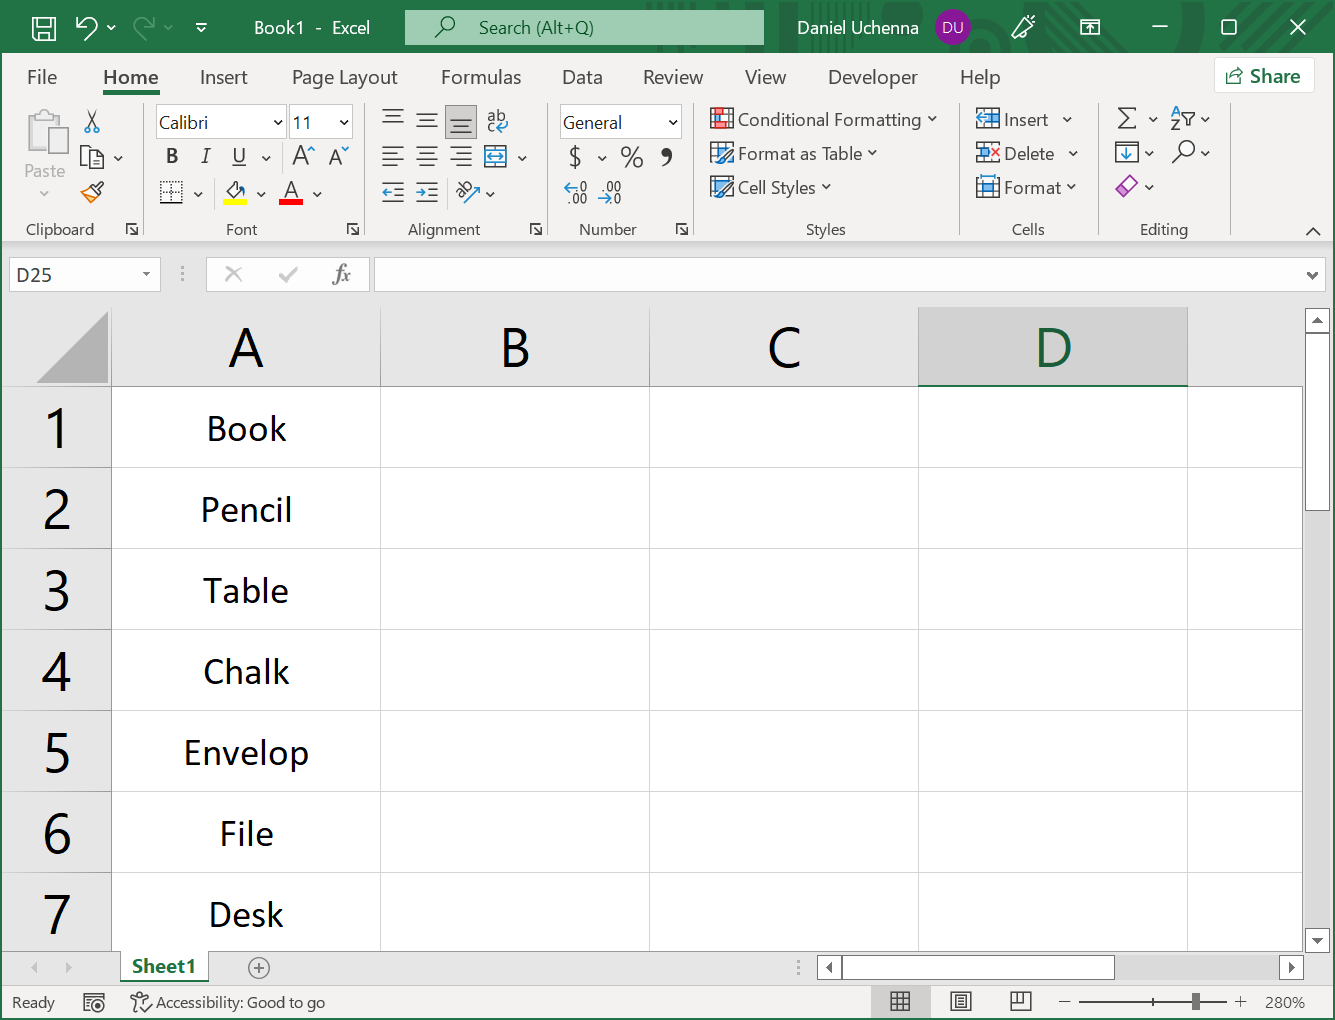Save the workbook with the floppy disk icon
Screen dimensions: 1335x1020
pos(44,28)
